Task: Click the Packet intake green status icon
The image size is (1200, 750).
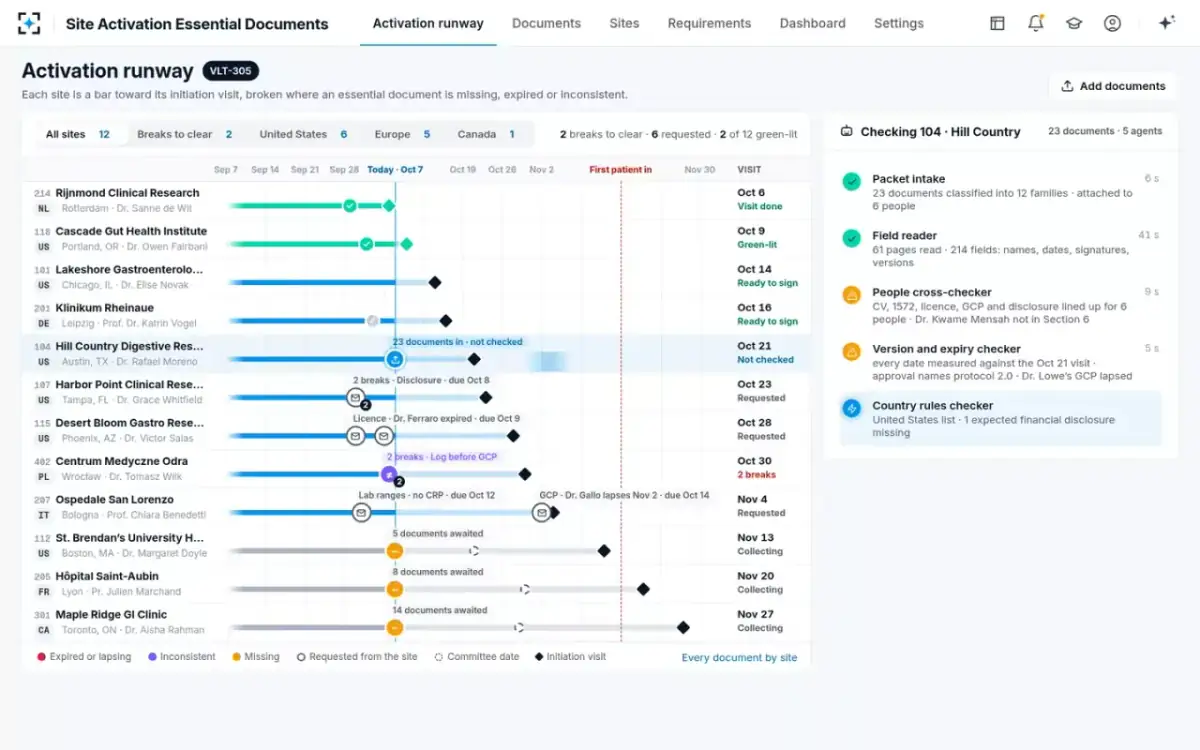Action: point(851,181)
